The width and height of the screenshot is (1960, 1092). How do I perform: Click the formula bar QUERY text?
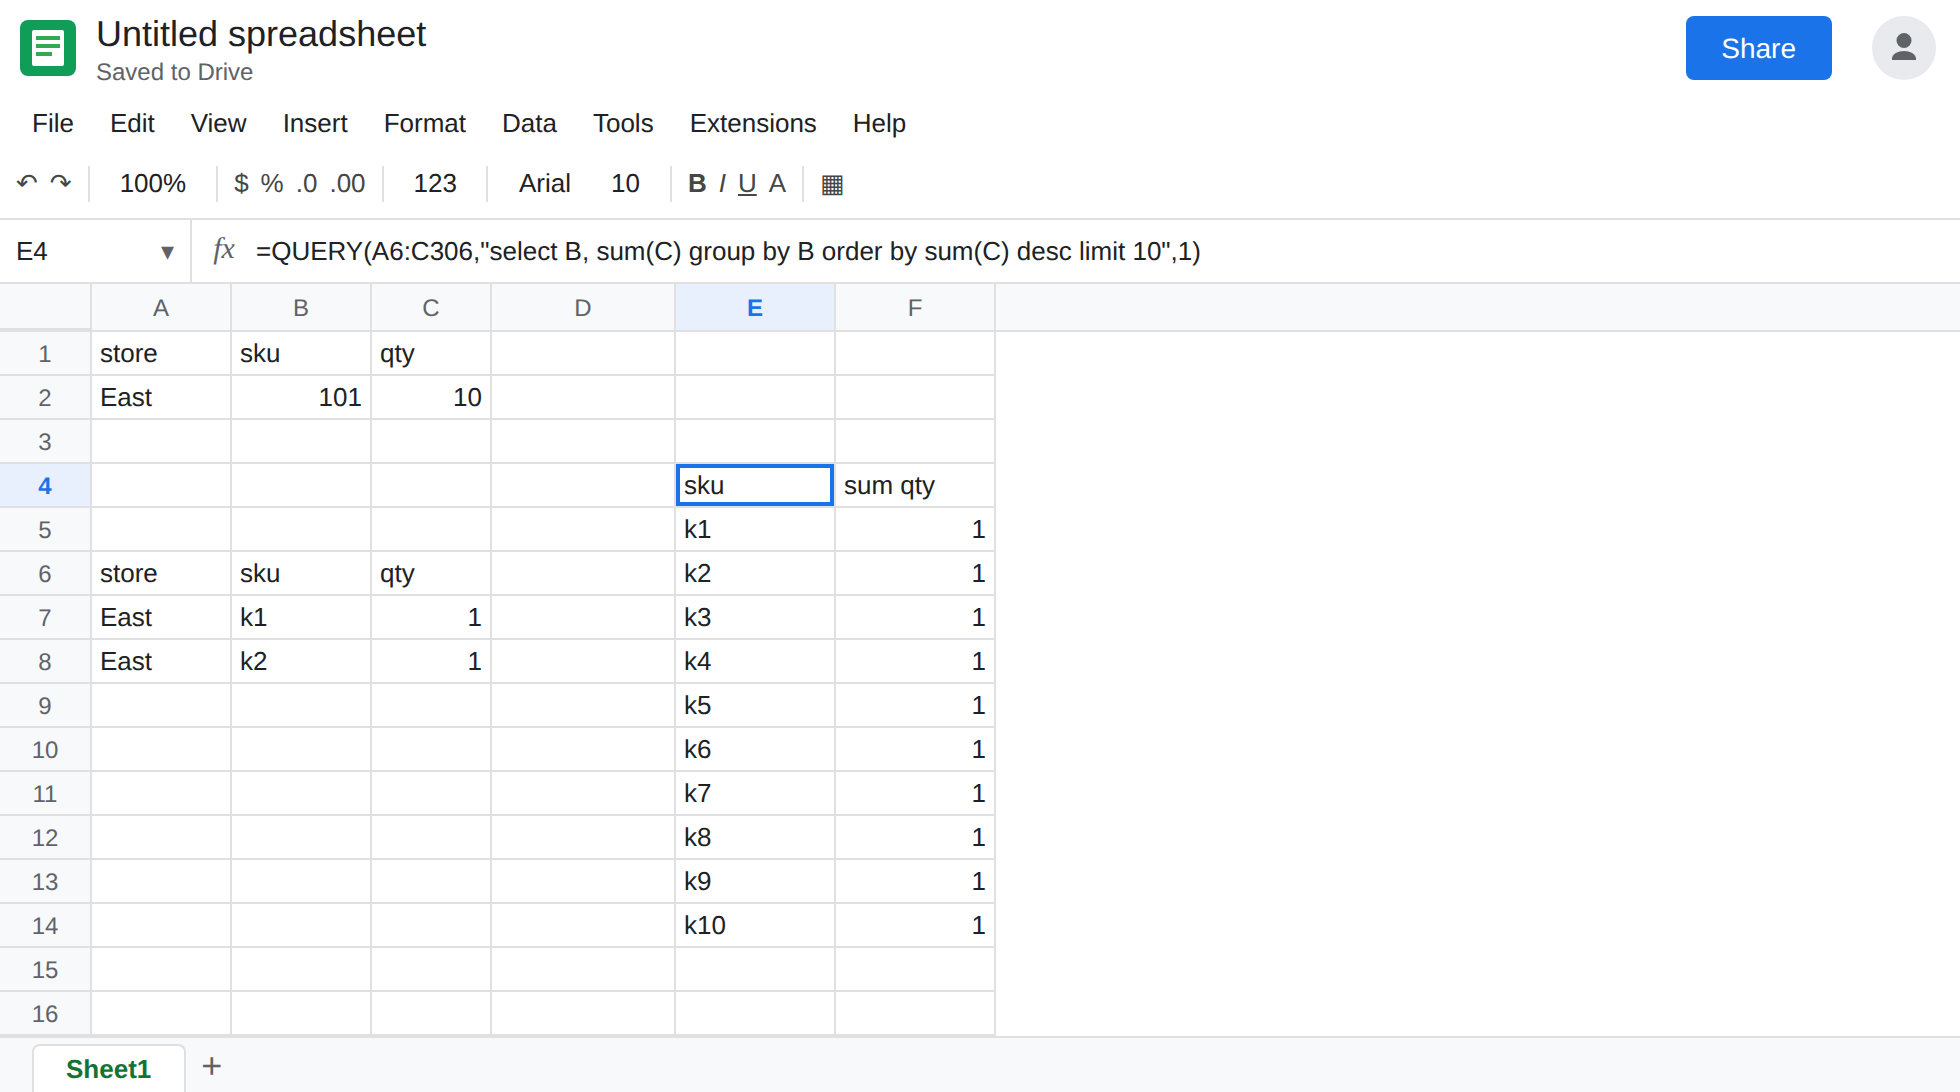tap(728, 251)
